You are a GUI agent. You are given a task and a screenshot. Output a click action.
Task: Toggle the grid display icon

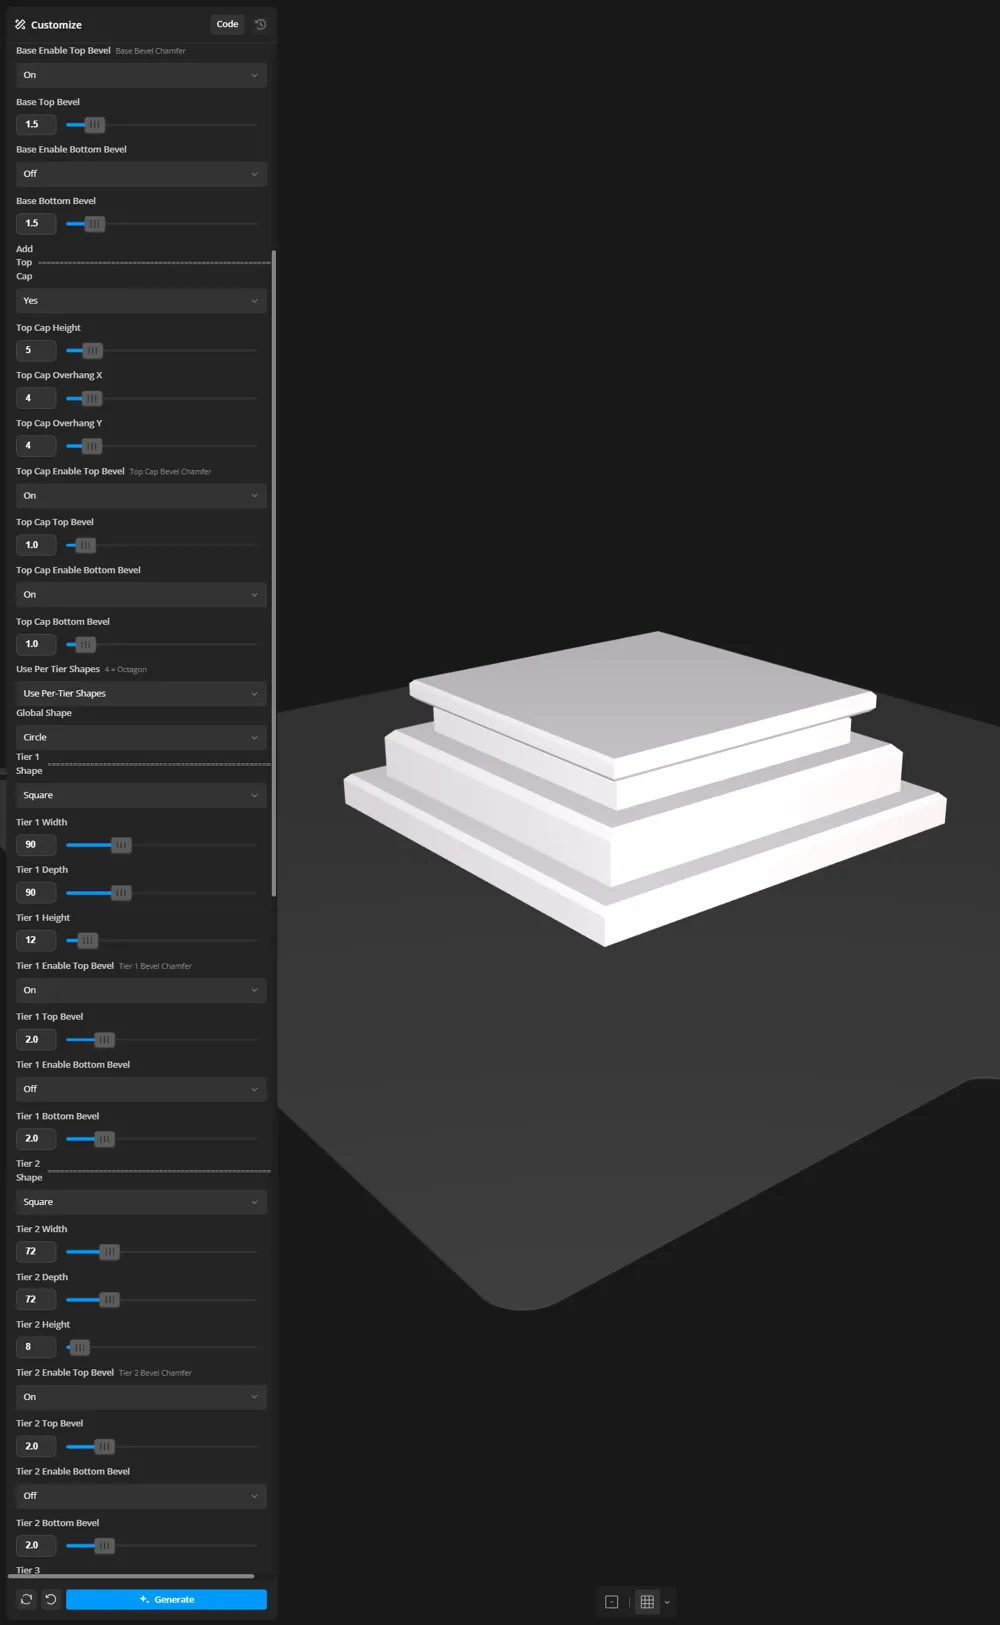pyautogui.click(x=647, y=1601)
